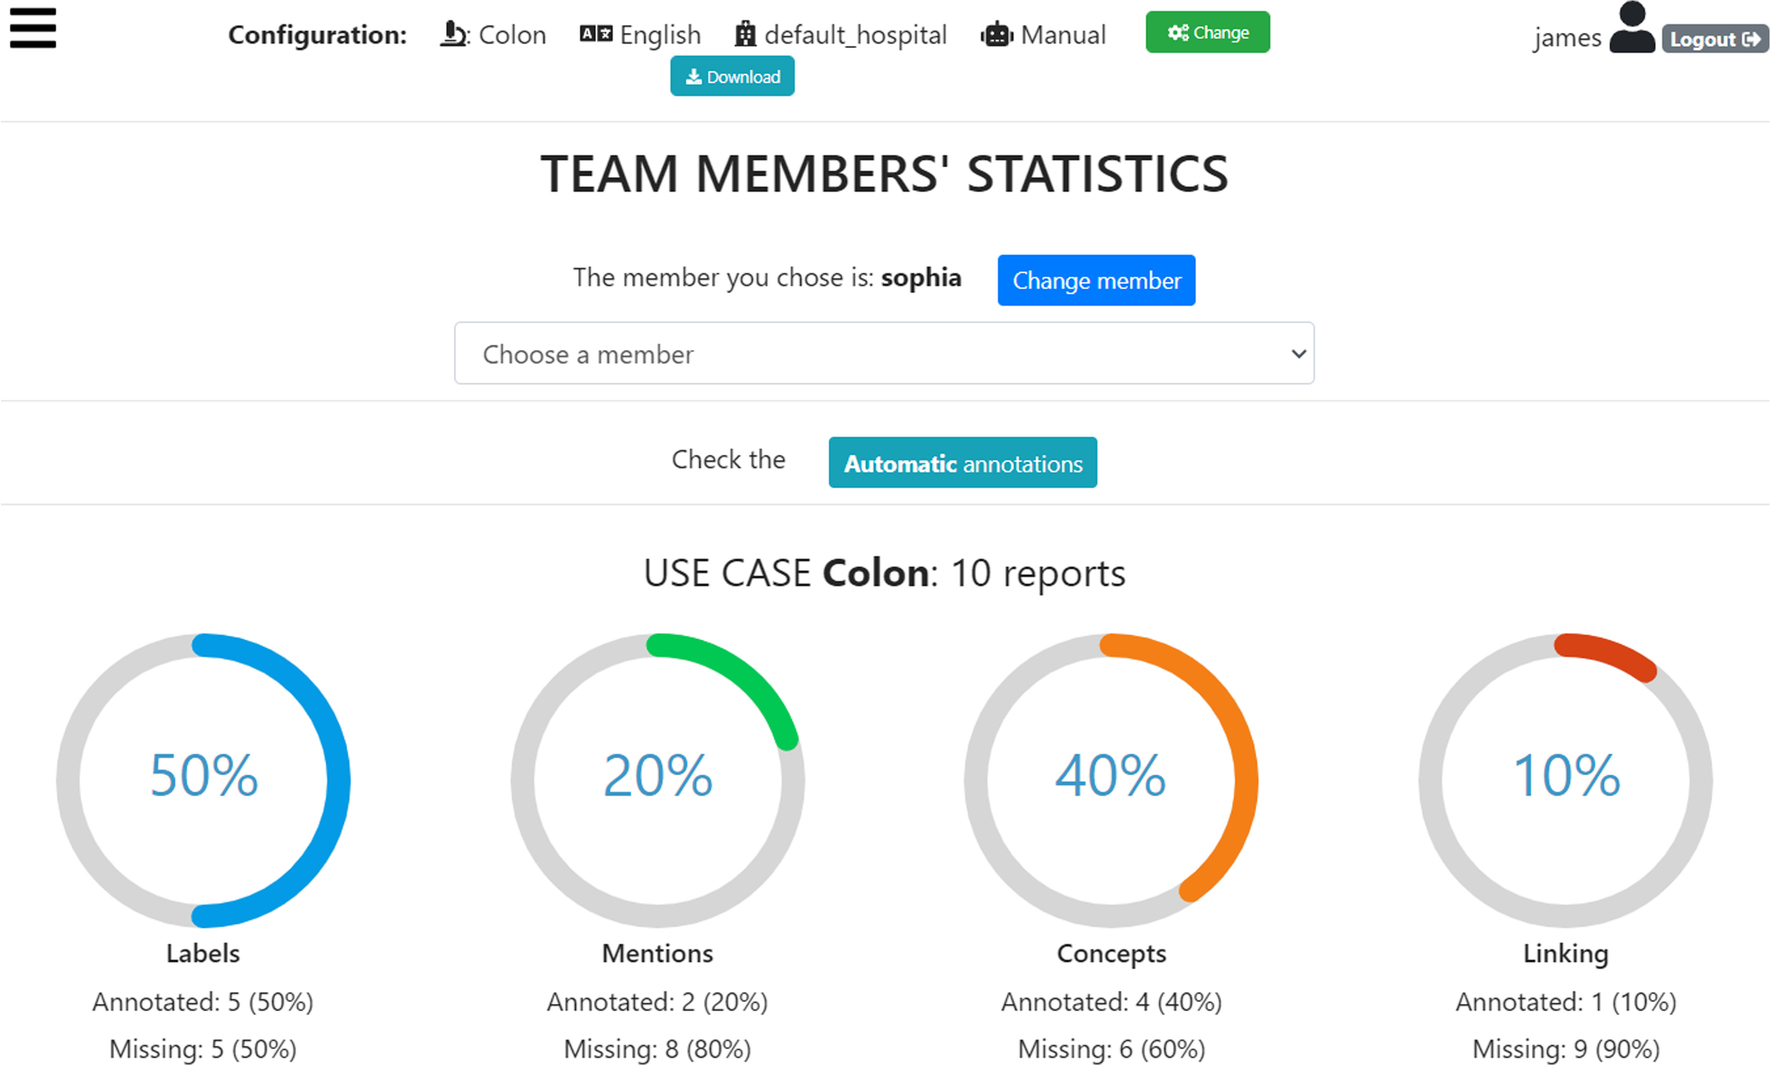Click the Colon configuration label
1770x1066 pixels.
tap(512, 35)
